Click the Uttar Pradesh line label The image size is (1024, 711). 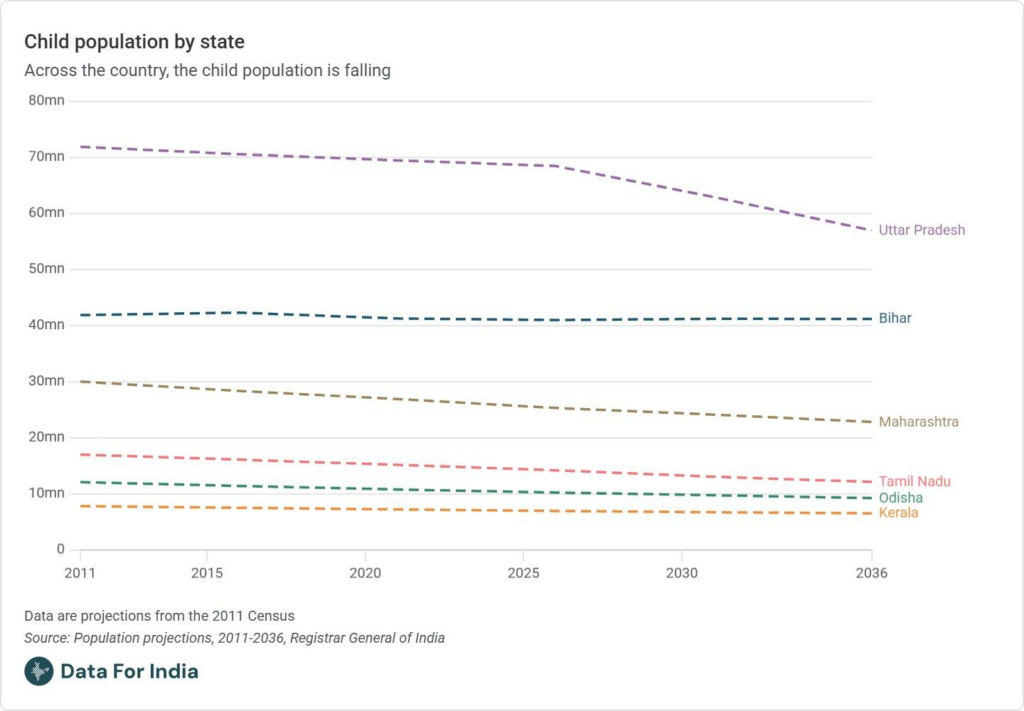921,230
